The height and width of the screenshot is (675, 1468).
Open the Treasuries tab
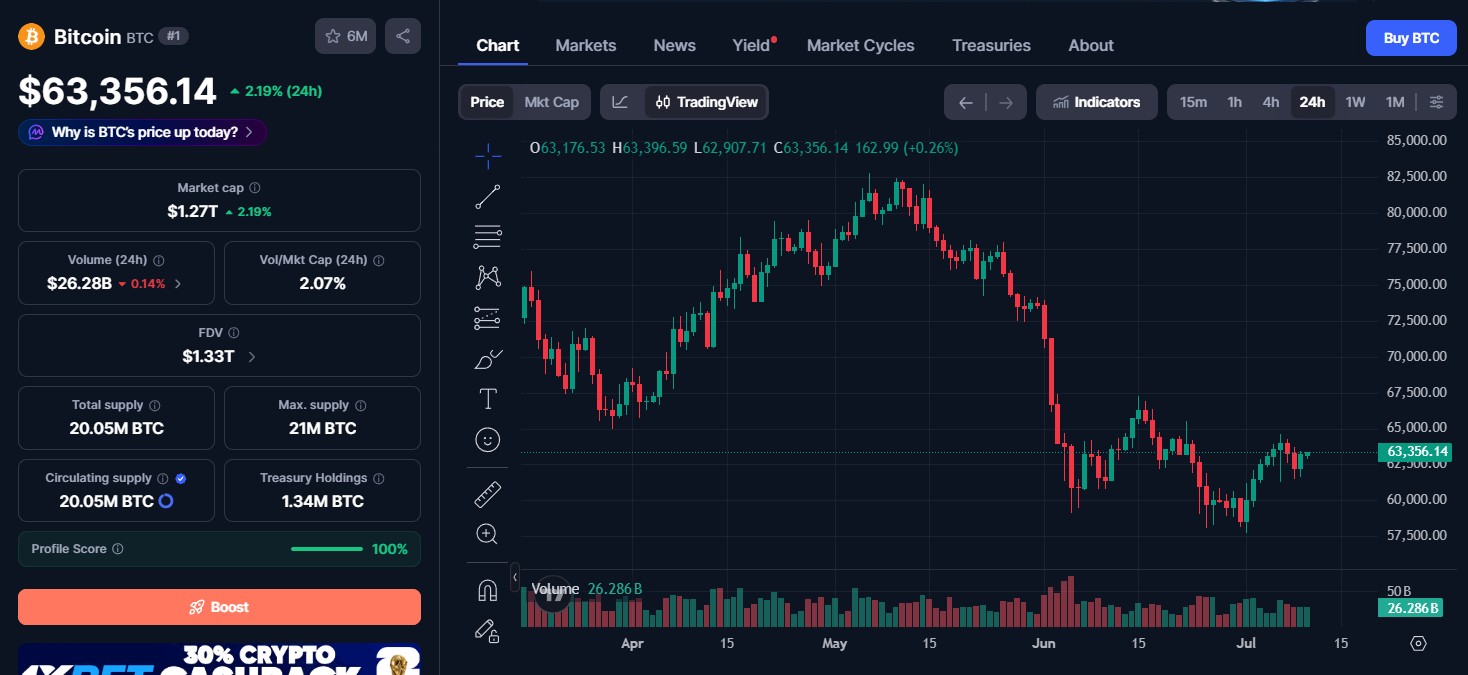[991, 45]
